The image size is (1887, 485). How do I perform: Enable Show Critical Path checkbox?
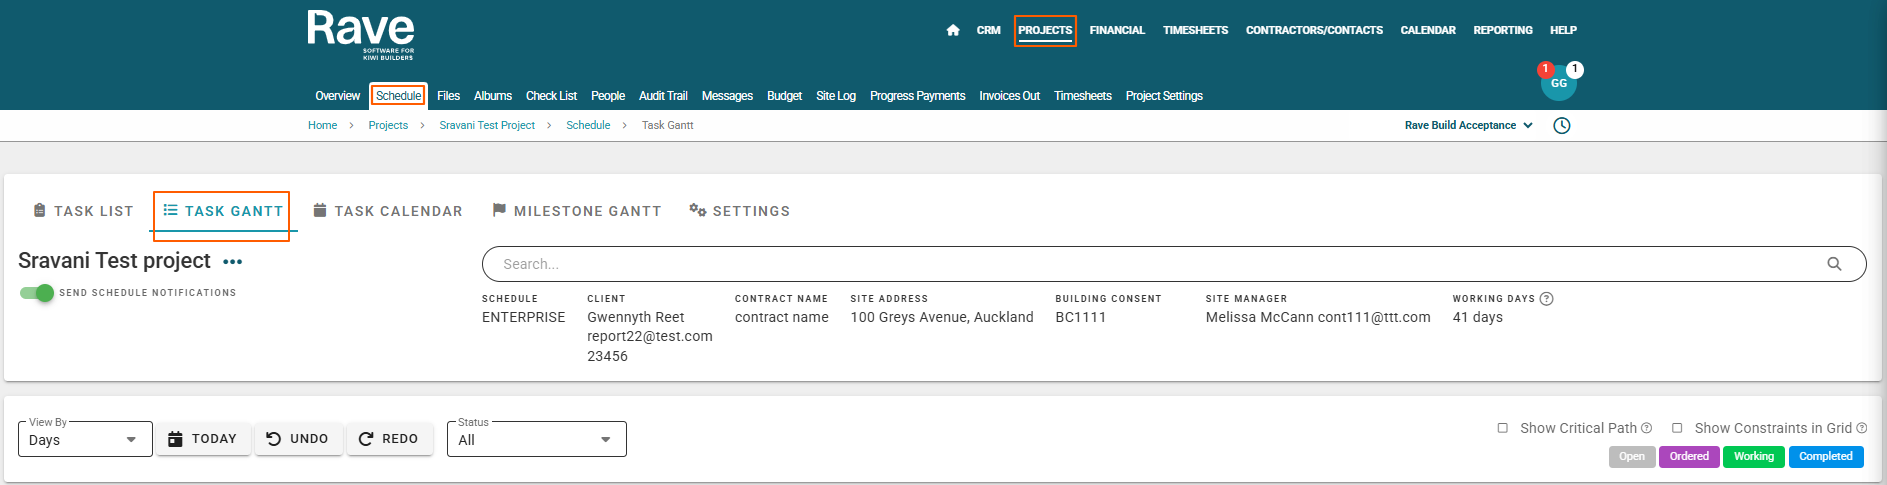[x=1502, y=428]
